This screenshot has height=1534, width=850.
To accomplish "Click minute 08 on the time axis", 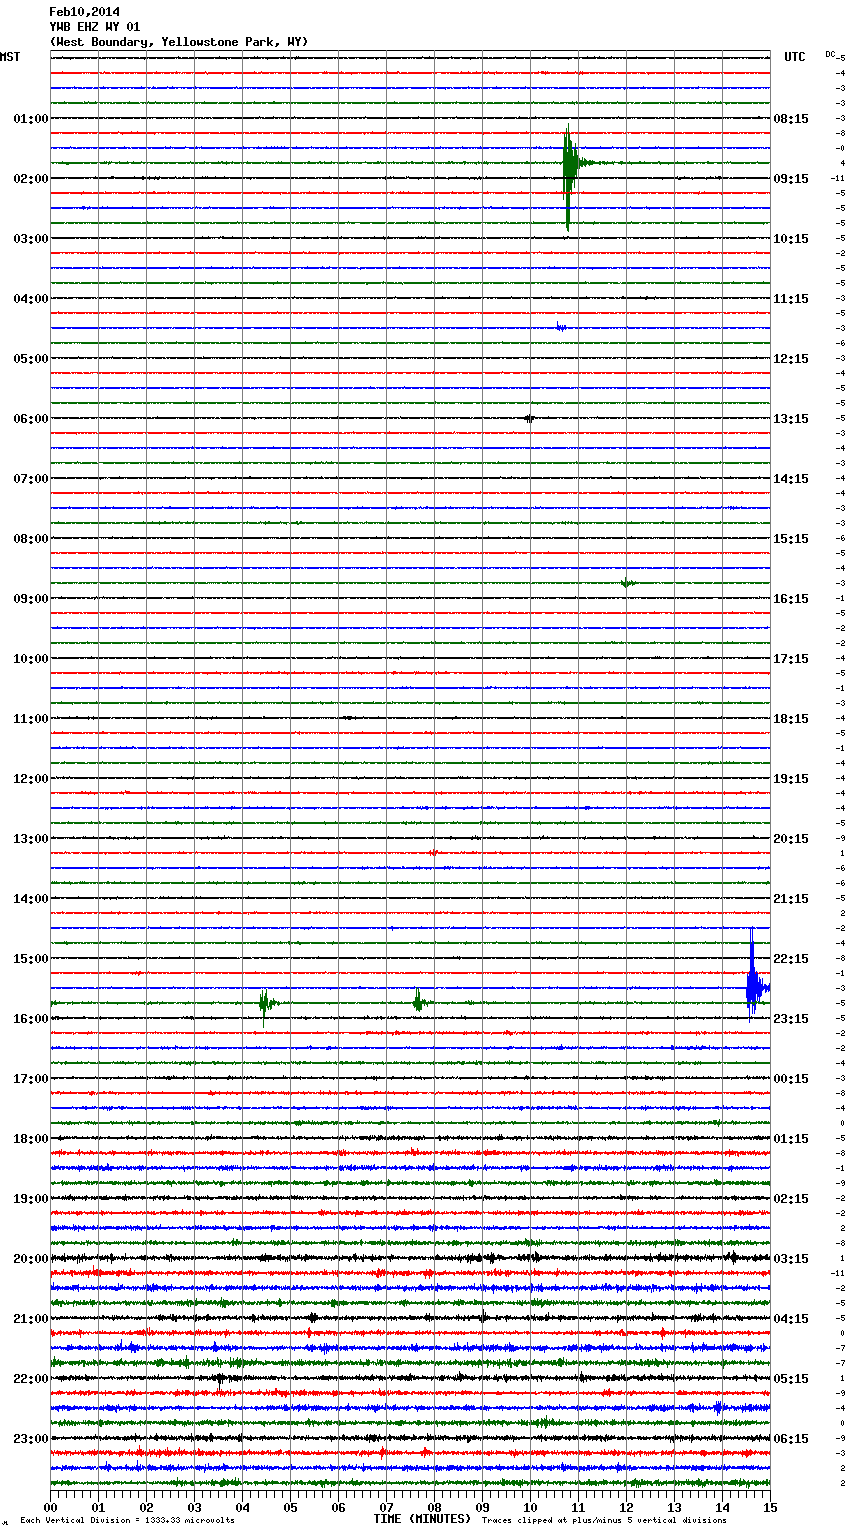I will point(434,1507).
